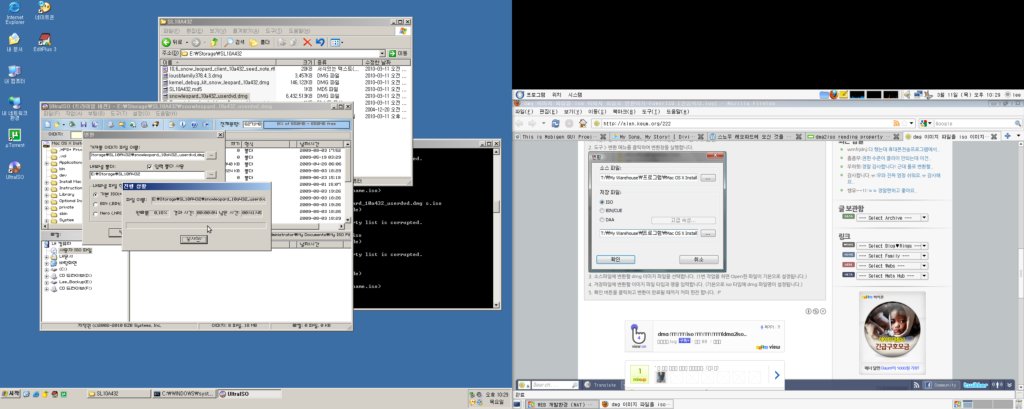1024x409 pixels.
Task: Open Internet Explorer desktop icon
Action: click(14, 12)
